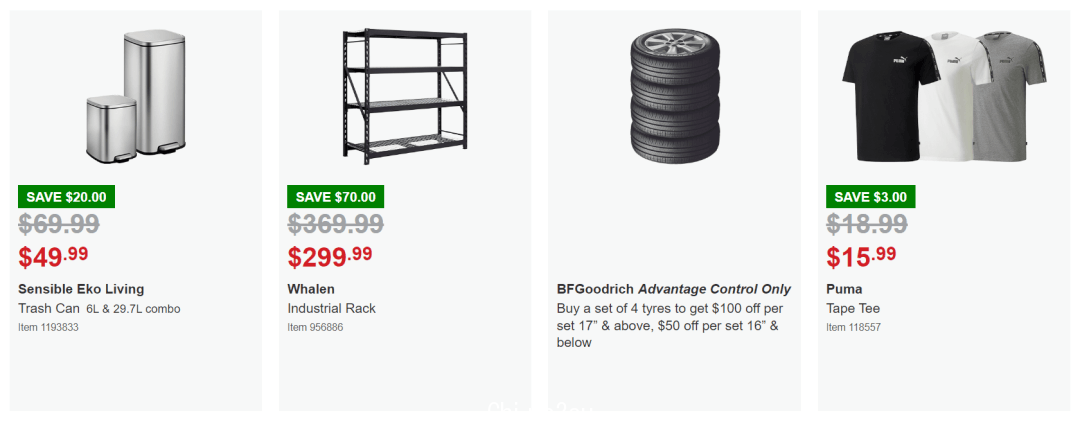Viewport: 1080px width, 424px height.
Task: Open the BFGoodrich Advantage Control Only title
Action: (x=674, y=289)
